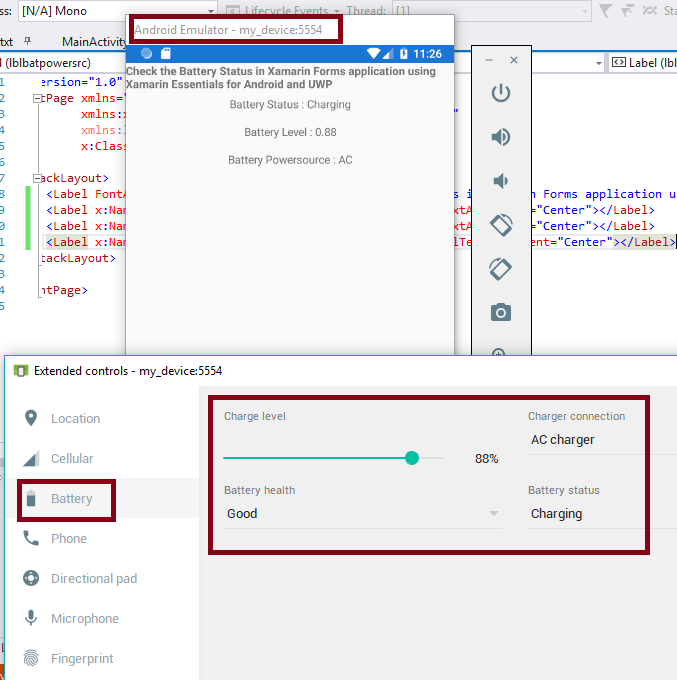Click the filter funnel icon in Visual Studio toolbar
Image resolution: width=677 pixels, height=680 pixels.
pos(605,10)
